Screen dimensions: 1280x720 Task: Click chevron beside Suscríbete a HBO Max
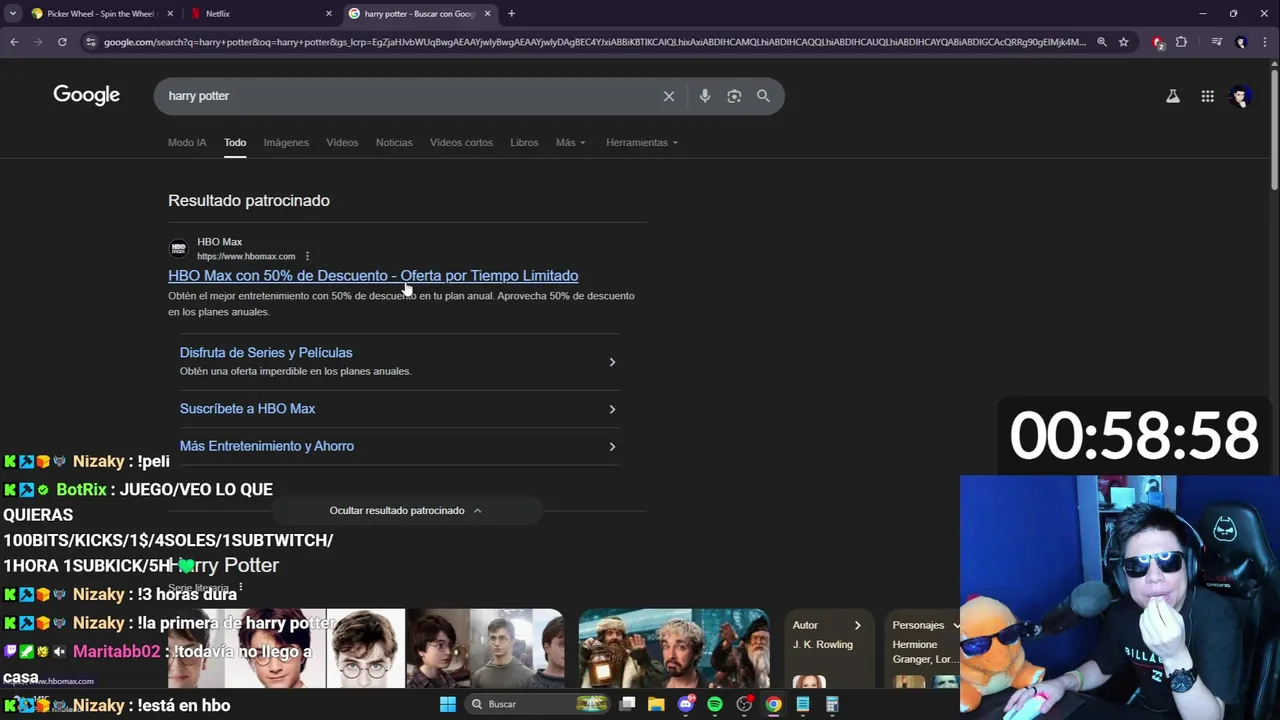click(x=612, y=409)
